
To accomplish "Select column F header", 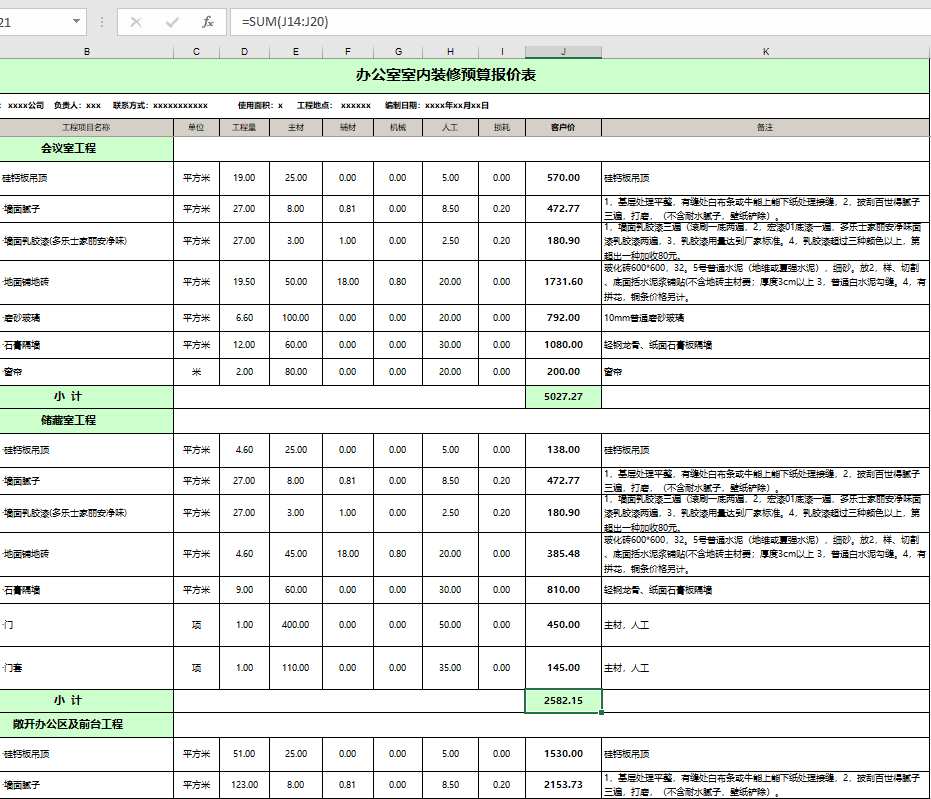I will 348,52.
